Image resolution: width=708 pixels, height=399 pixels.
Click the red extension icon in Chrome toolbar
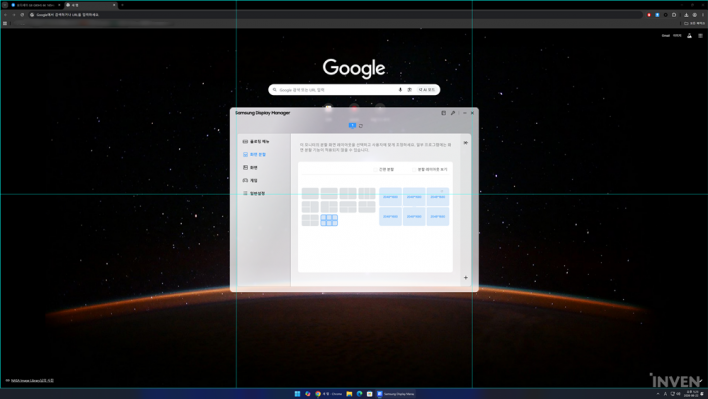pyautogui.click(x=649, y=15)
